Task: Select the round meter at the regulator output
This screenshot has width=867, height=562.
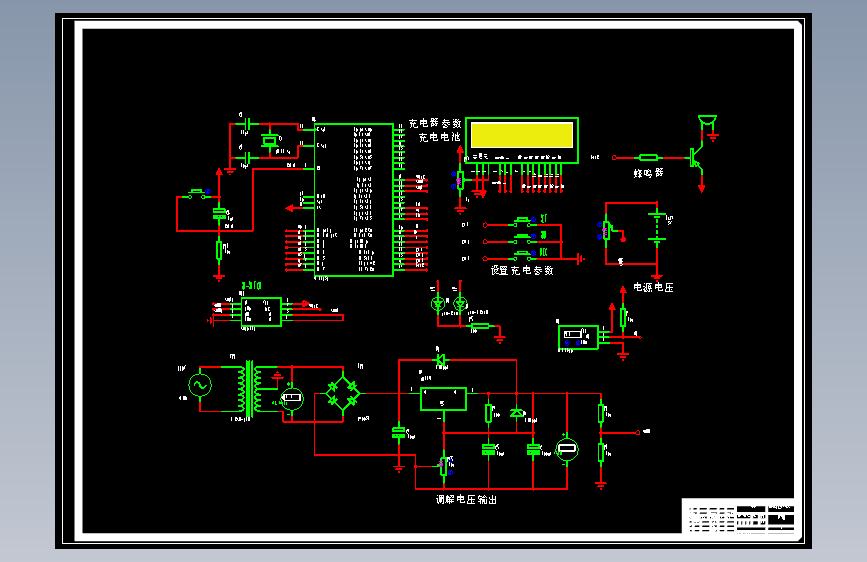Action: point(567,449)
